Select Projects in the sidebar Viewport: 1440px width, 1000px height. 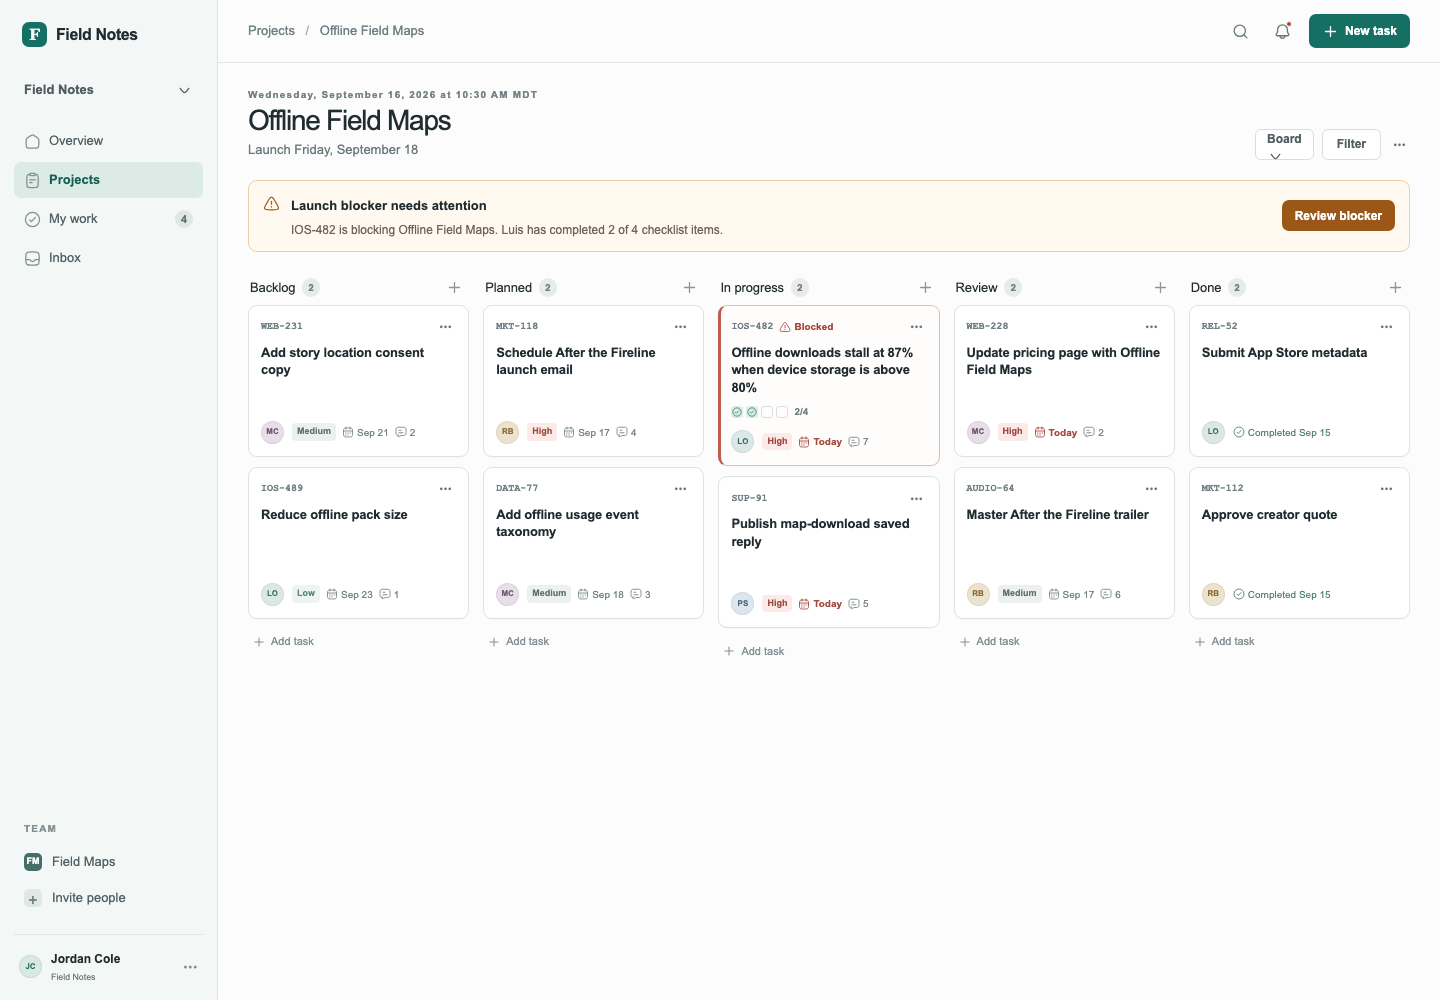[108, 180]
